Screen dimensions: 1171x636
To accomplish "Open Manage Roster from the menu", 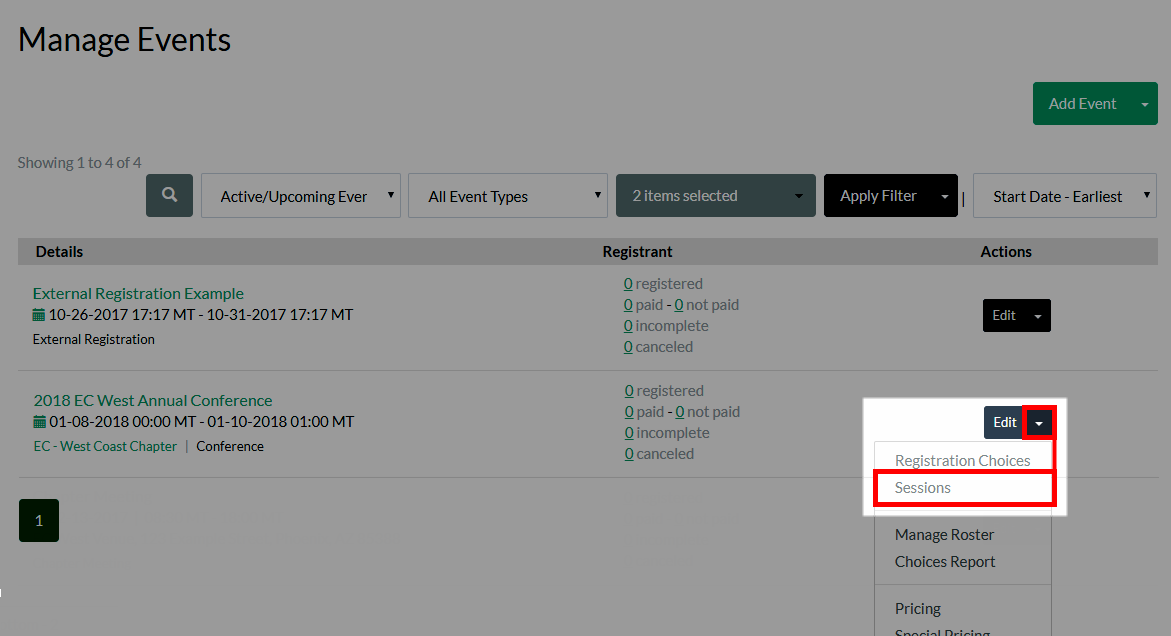I will coord(944,535).
